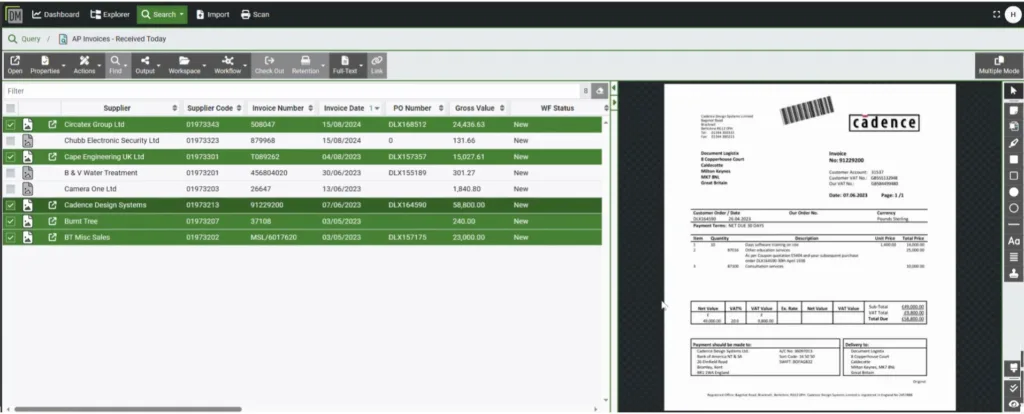1024x414 pixels.
Task: Expand the Workflow dropdown arrow
Action: point(246,66)
